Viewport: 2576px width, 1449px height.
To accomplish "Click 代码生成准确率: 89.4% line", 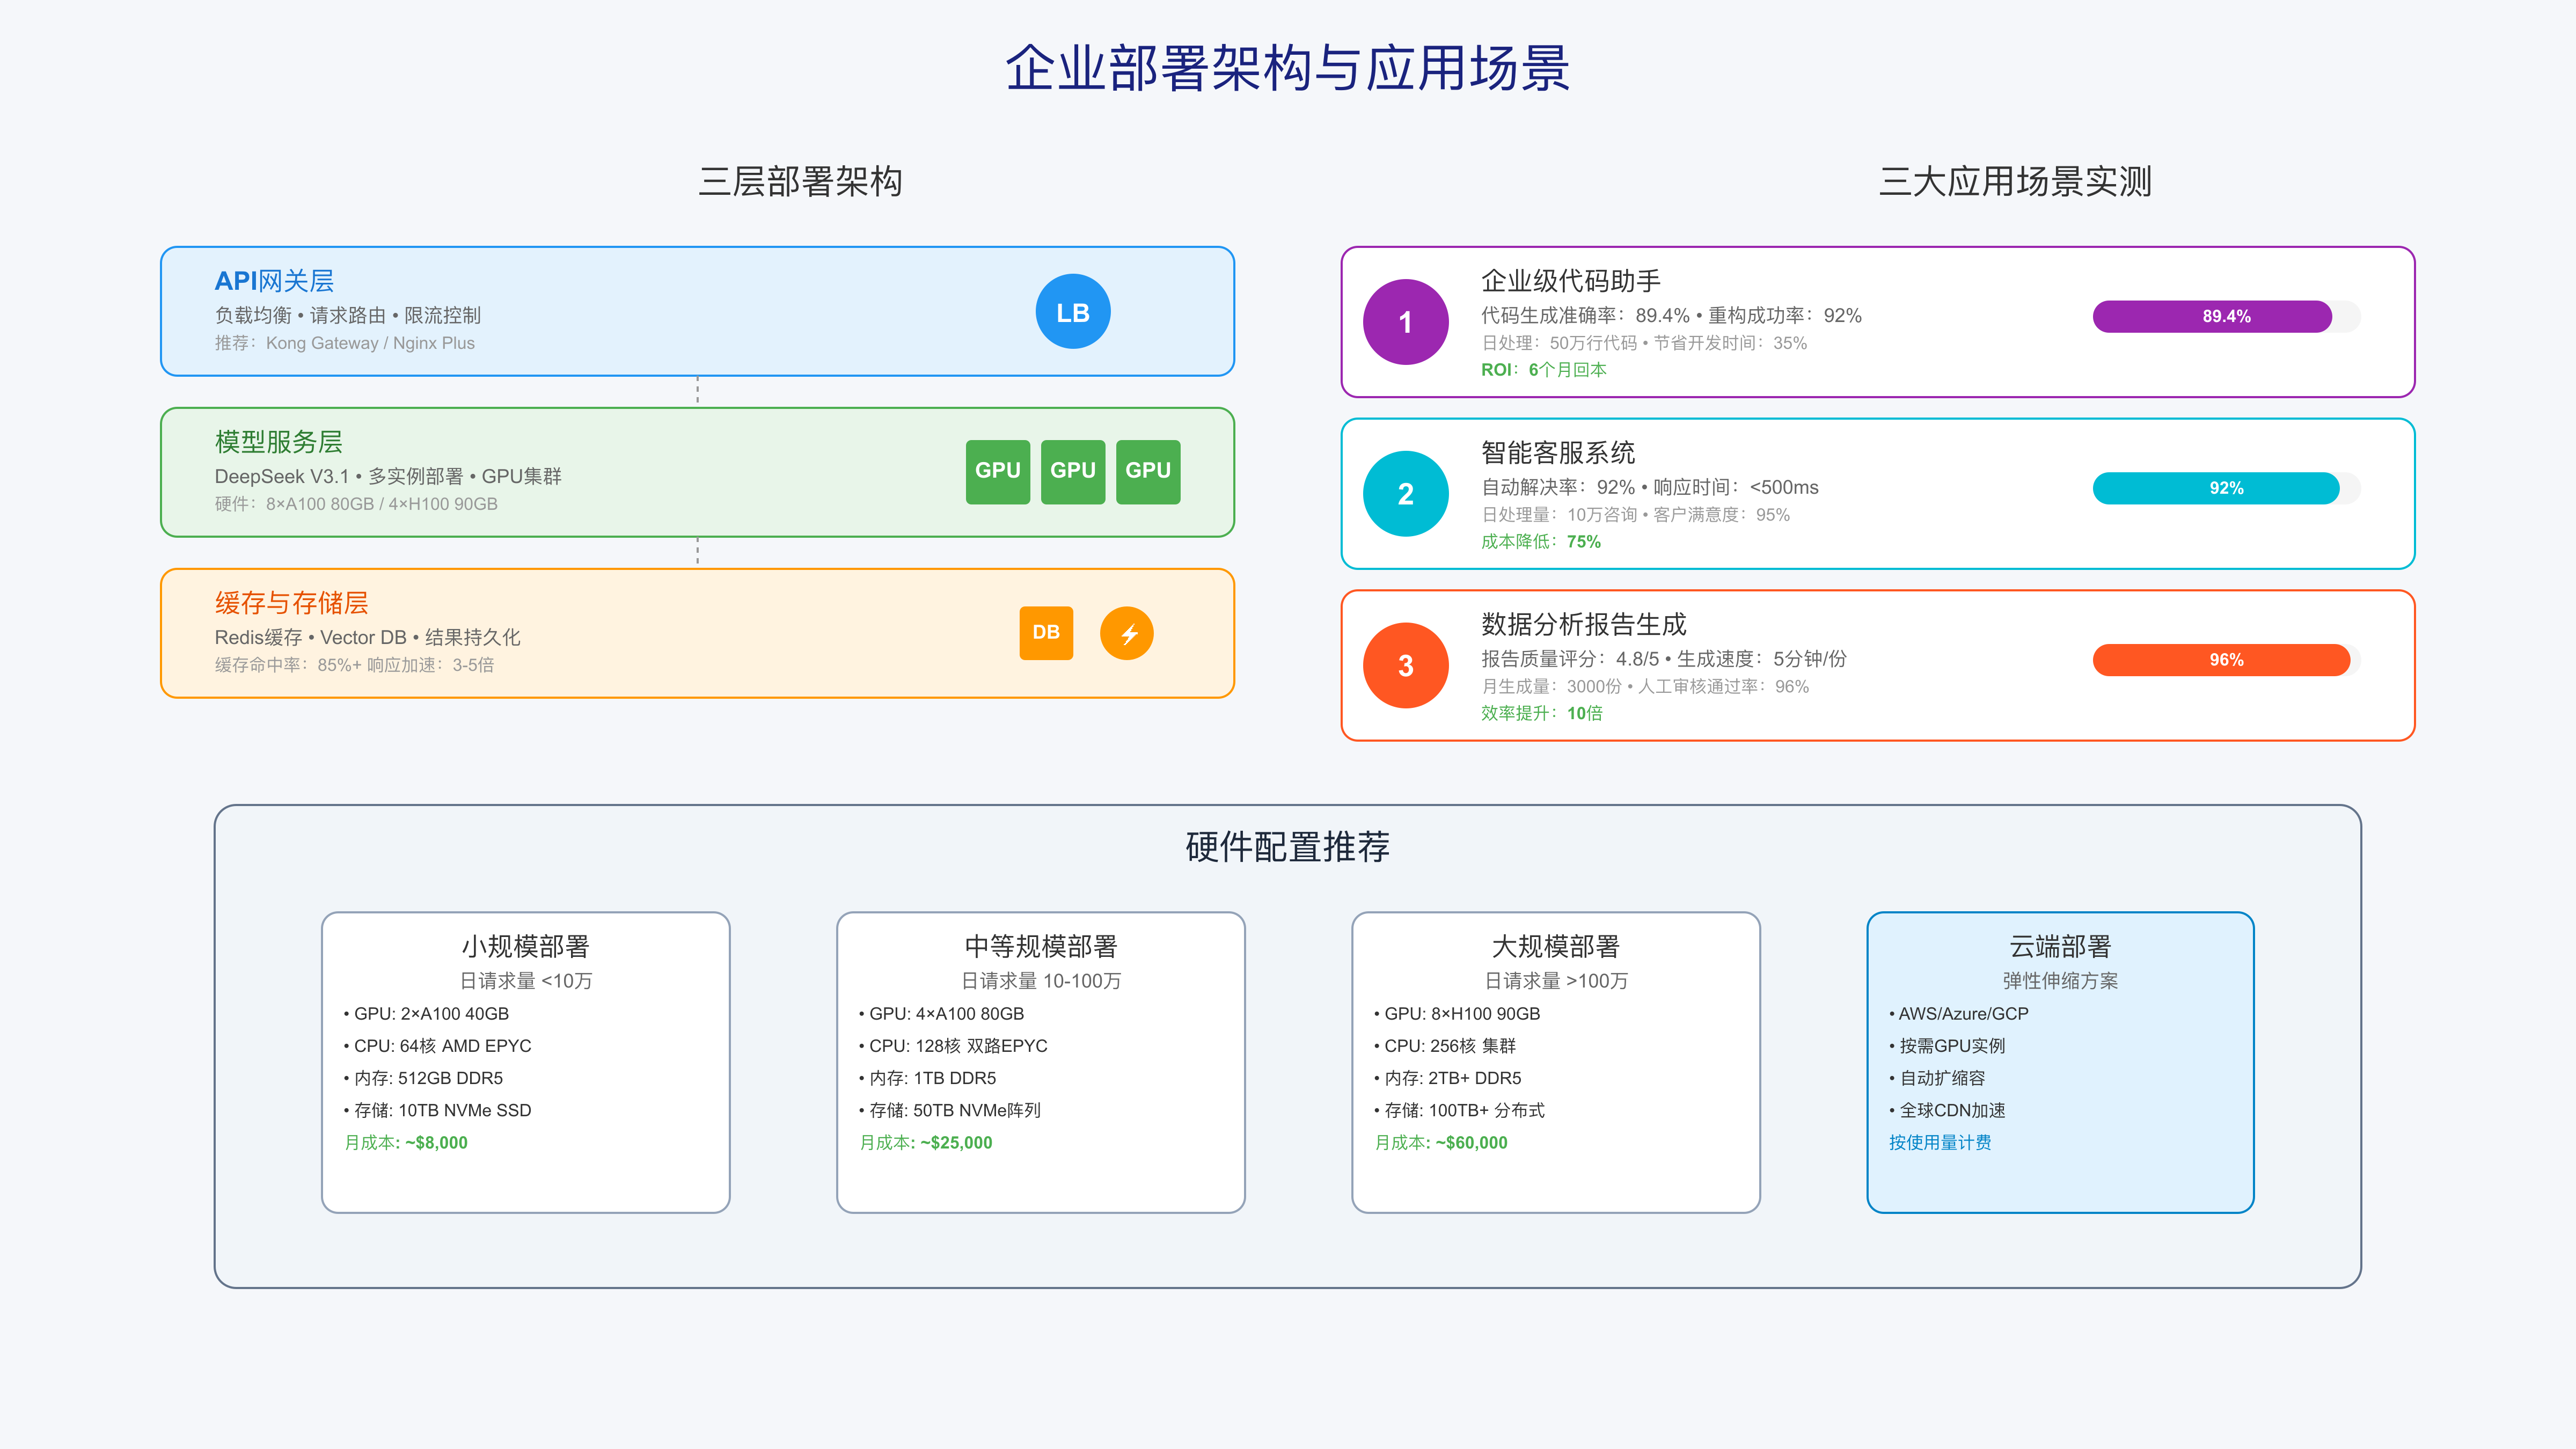I will coord(1671,315).
